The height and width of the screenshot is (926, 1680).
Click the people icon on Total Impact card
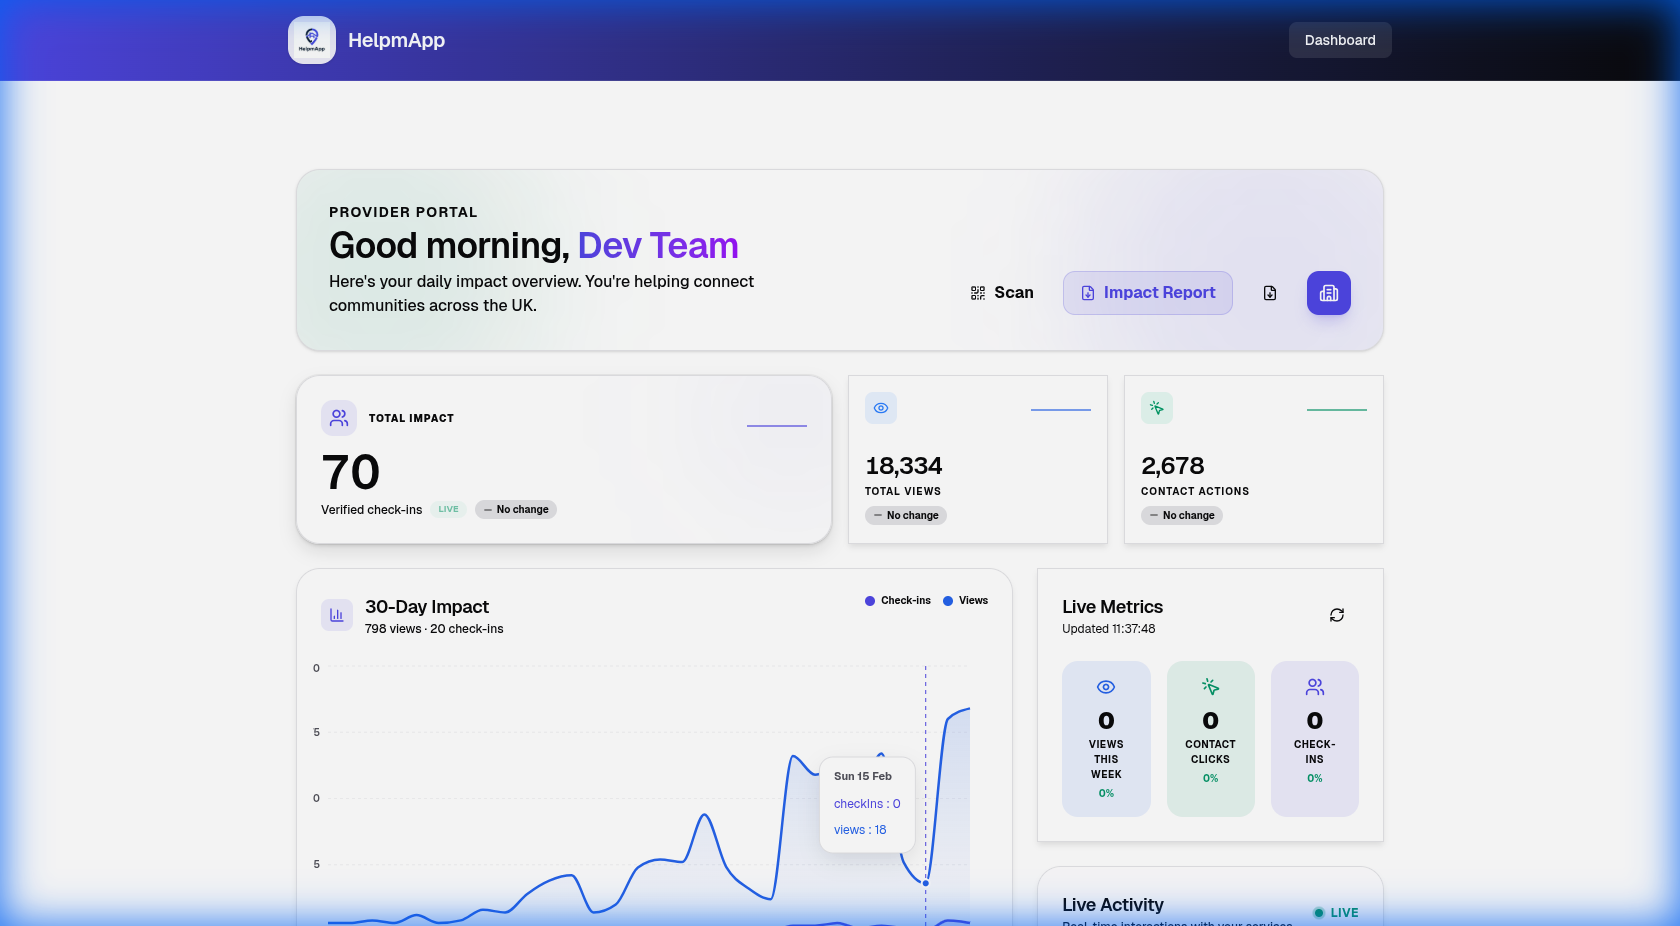click(338, 418)
